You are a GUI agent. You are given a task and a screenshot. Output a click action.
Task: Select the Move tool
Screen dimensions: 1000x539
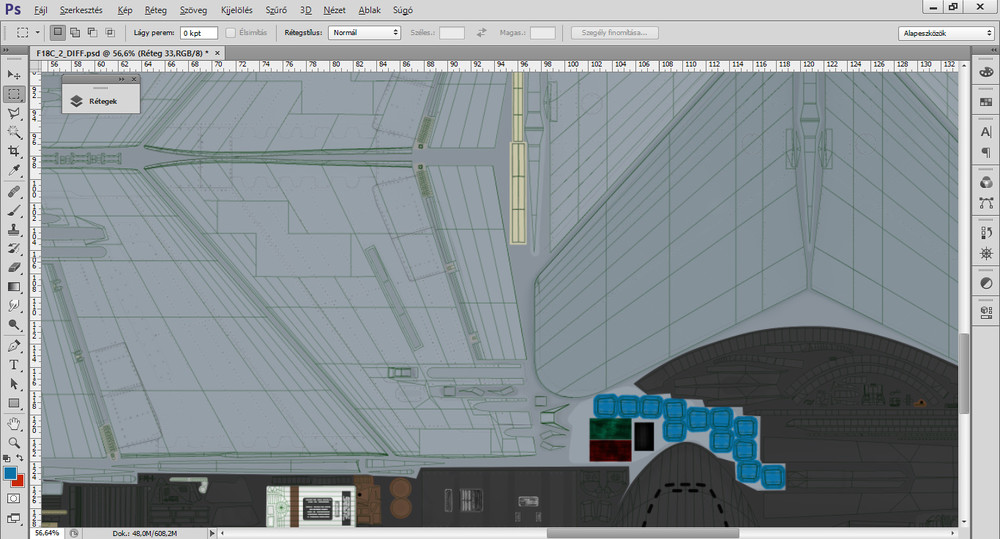coord(14,75)
